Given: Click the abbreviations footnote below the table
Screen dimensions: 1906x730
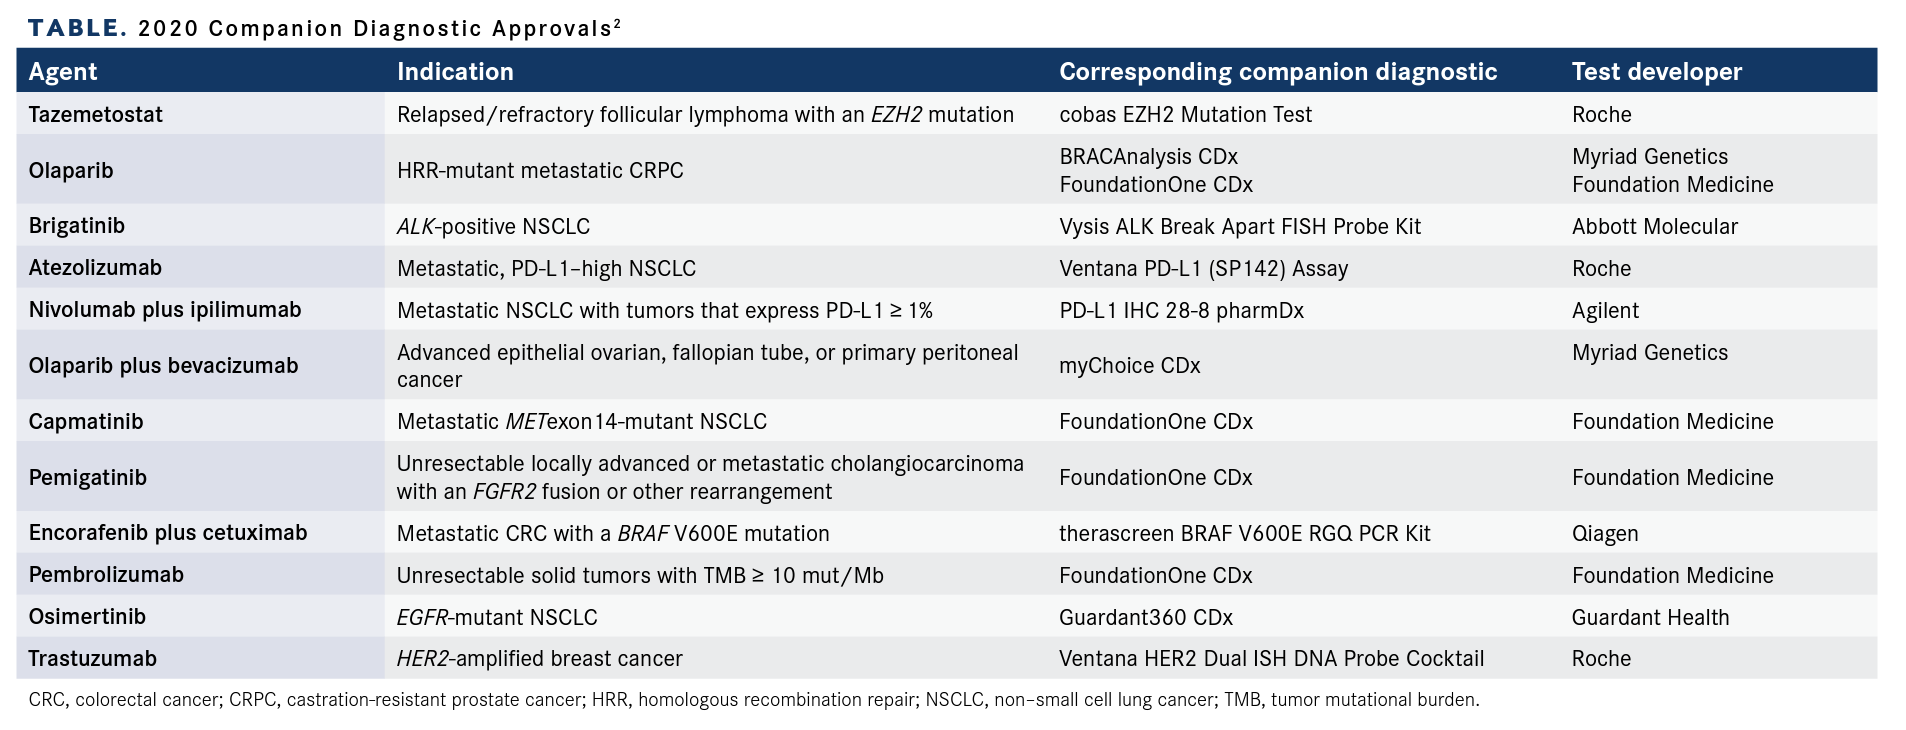Looking at the screenshot, I should [x=754, y=700].
